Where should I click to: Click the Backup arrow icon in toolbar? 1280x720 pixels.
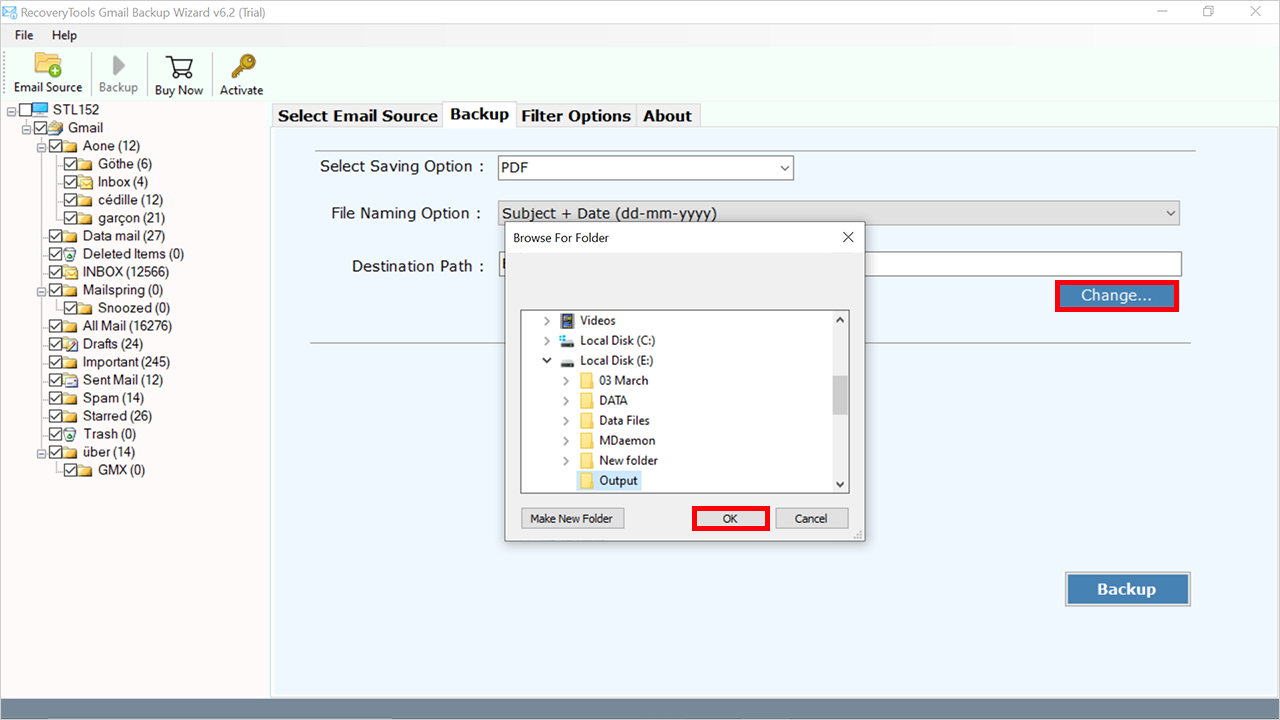(119, 65)
